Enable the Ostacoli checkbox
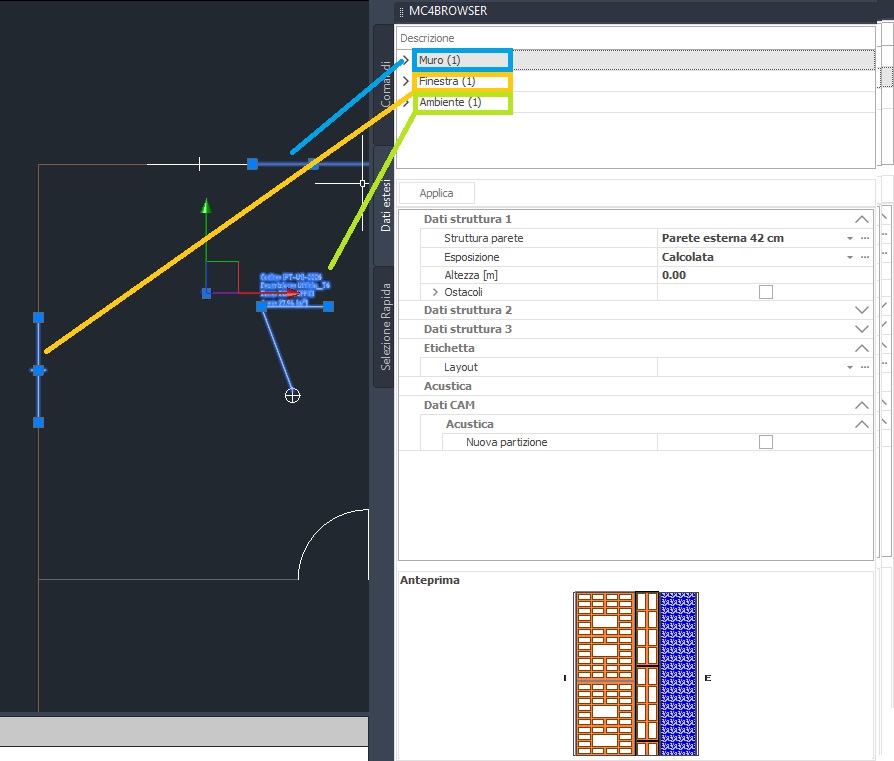The image size is (894, 761). [x=766, y=292]
